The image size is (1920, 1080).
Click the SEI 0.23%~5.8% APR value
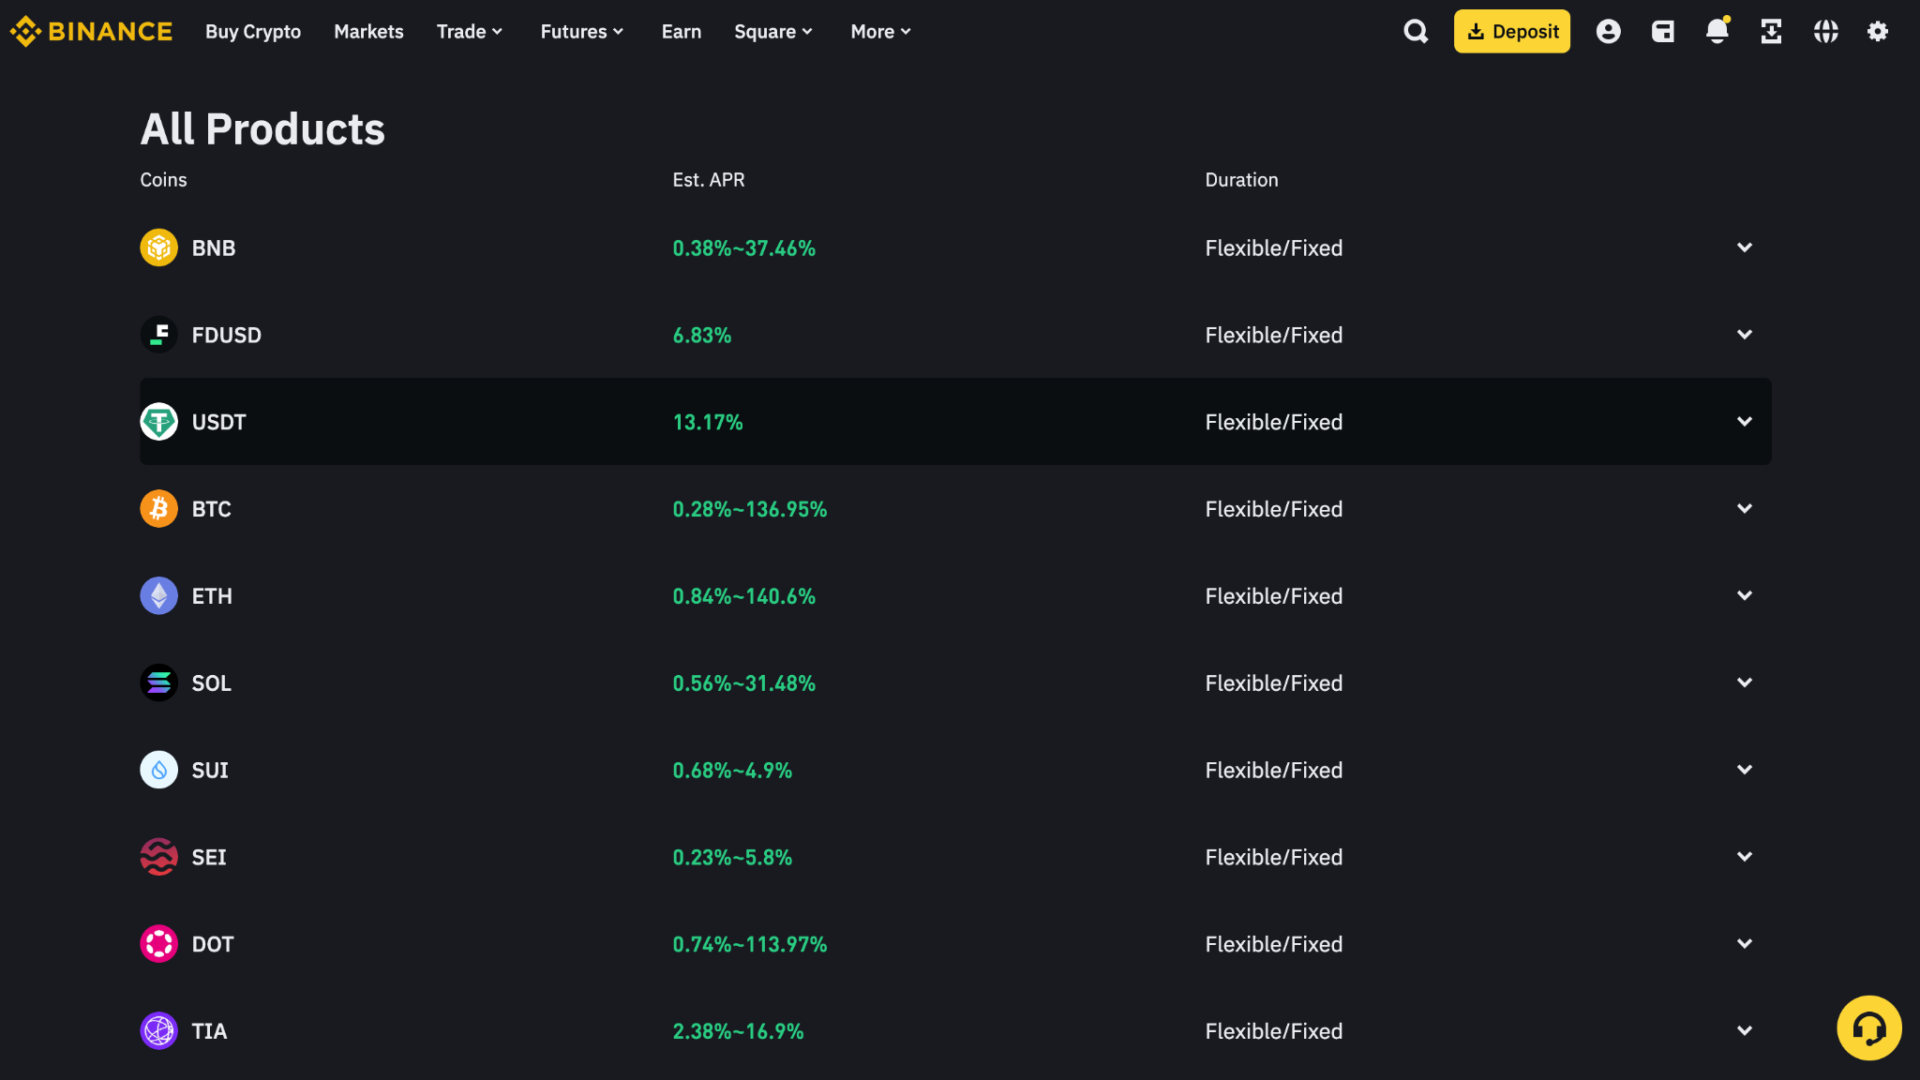click(731, 857)
